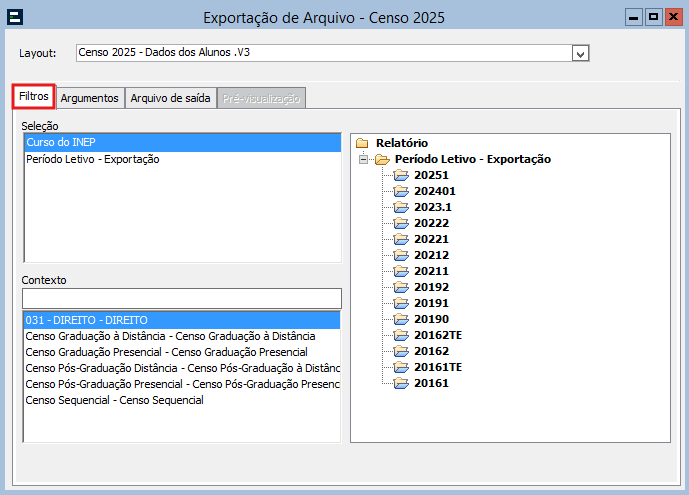Click the Relatório root folder icon
This screenshot has width=689, height=495.
(362, 143)
